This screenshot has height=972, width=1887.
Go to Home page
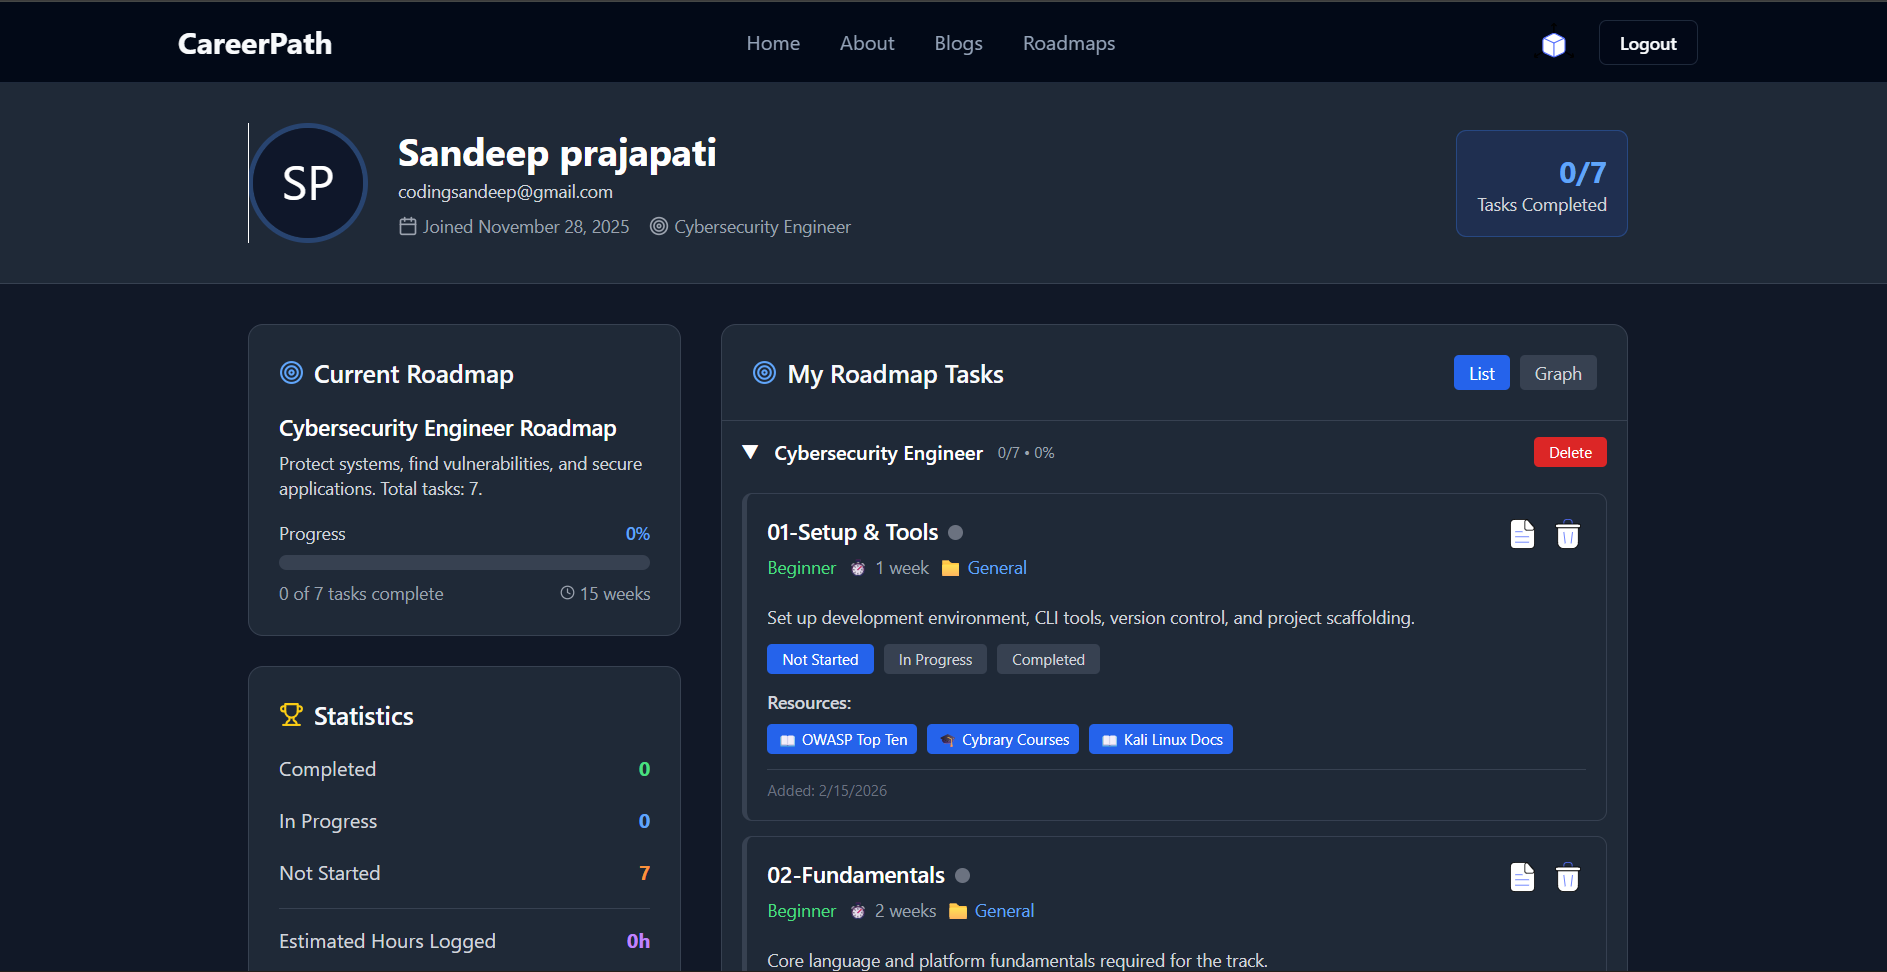pyautogui.click(x=773, y=43)
